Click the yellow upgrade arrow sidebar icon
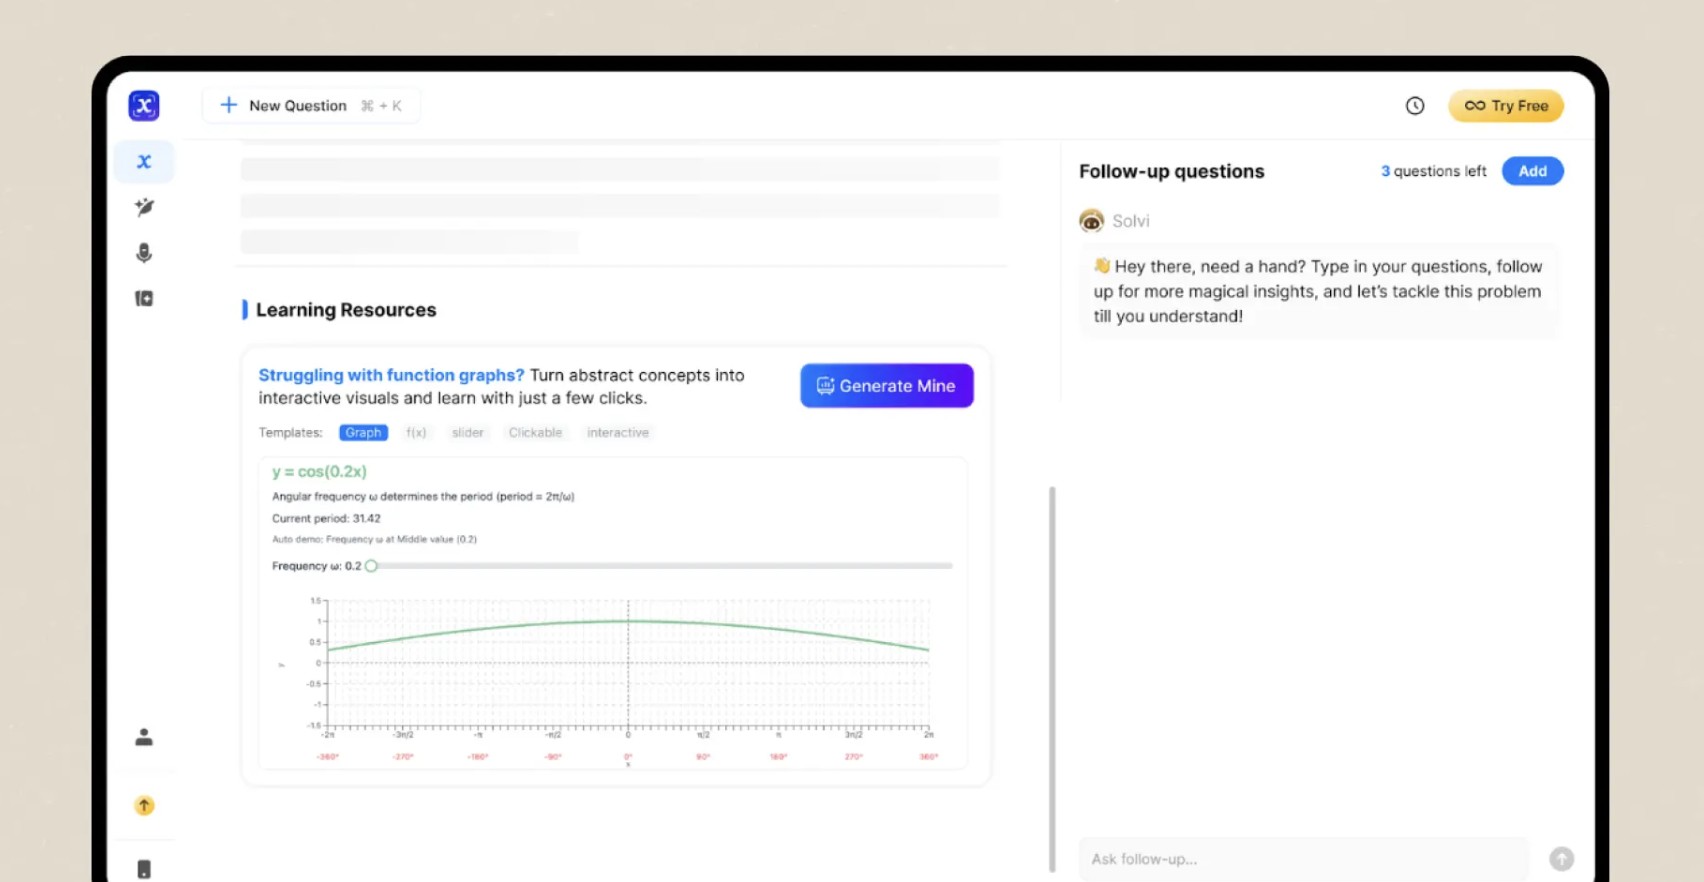Screen dimensions: 1704x882 [x=144, y=805]
